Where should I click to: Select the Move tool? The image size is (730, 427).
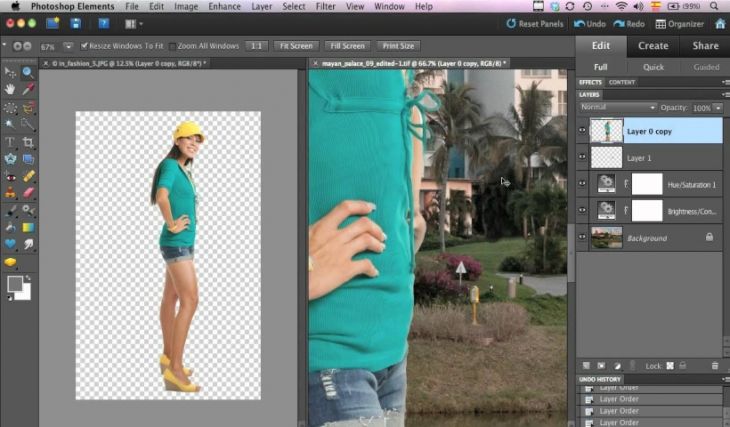(11, 73)
